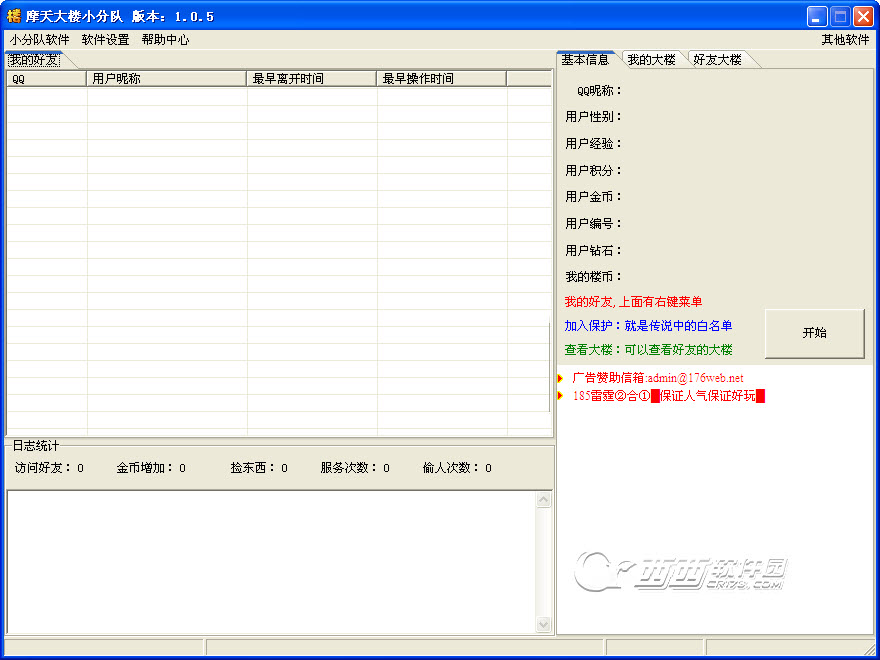Open the 其他软件 menu
This screenshot has width=880, height=660.
pyautogui.click(x=845, y=40)
